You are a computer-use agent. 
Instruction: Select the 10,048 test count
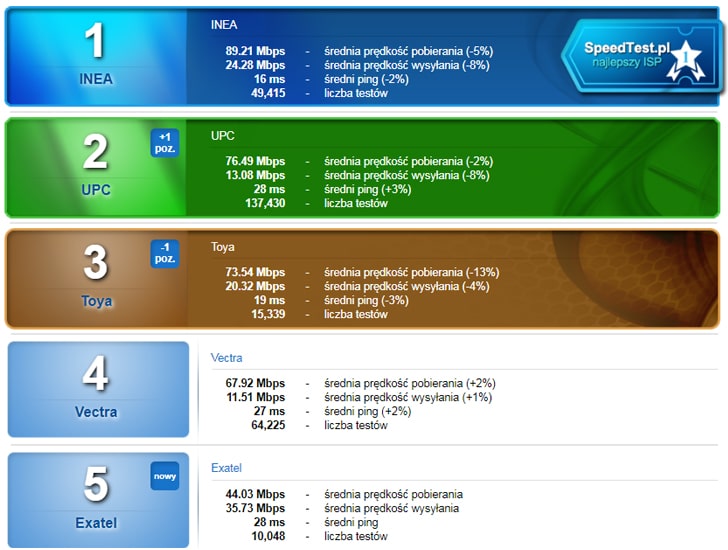(x=268, y=536)
